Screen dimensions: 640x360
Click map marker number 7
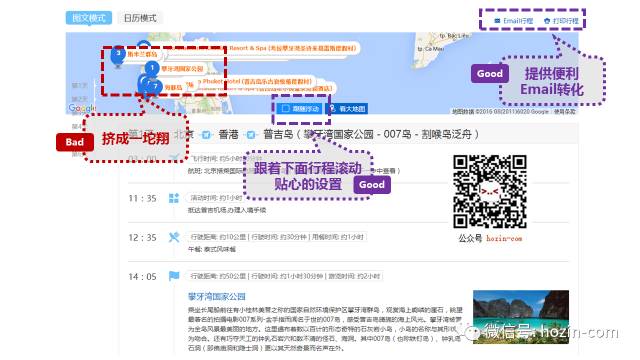(155, 87)
